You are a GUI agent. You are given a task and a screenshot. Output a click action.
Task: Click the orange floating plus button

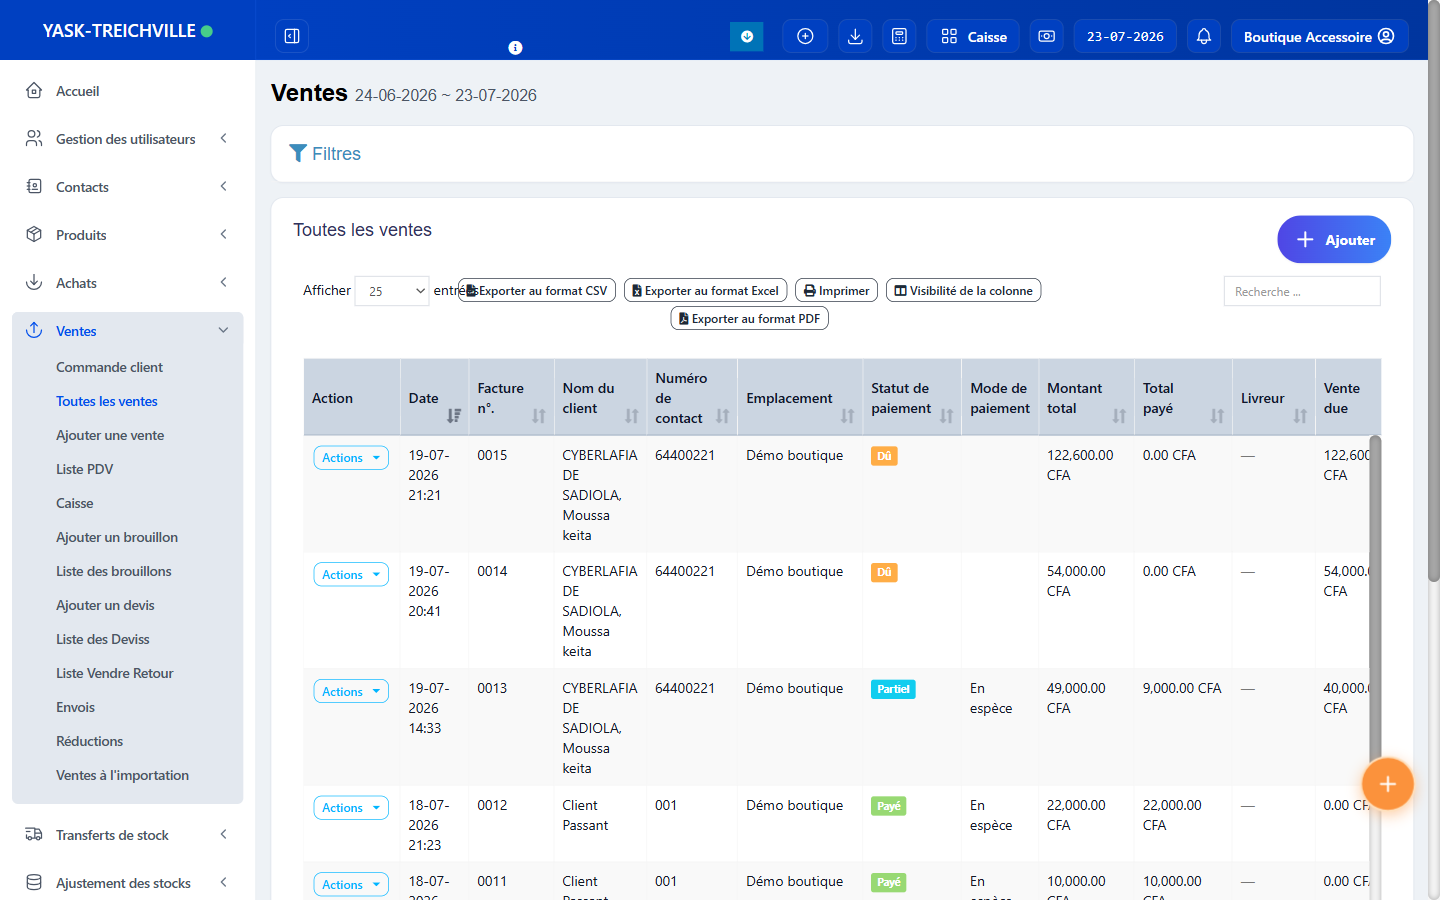point(1387,784)
